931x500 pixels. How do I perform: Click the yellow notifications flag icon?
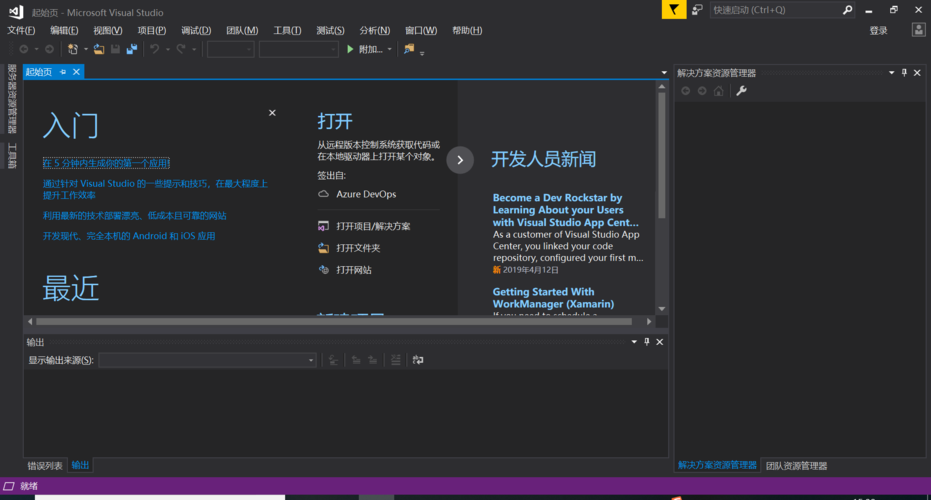pos(674,10)
